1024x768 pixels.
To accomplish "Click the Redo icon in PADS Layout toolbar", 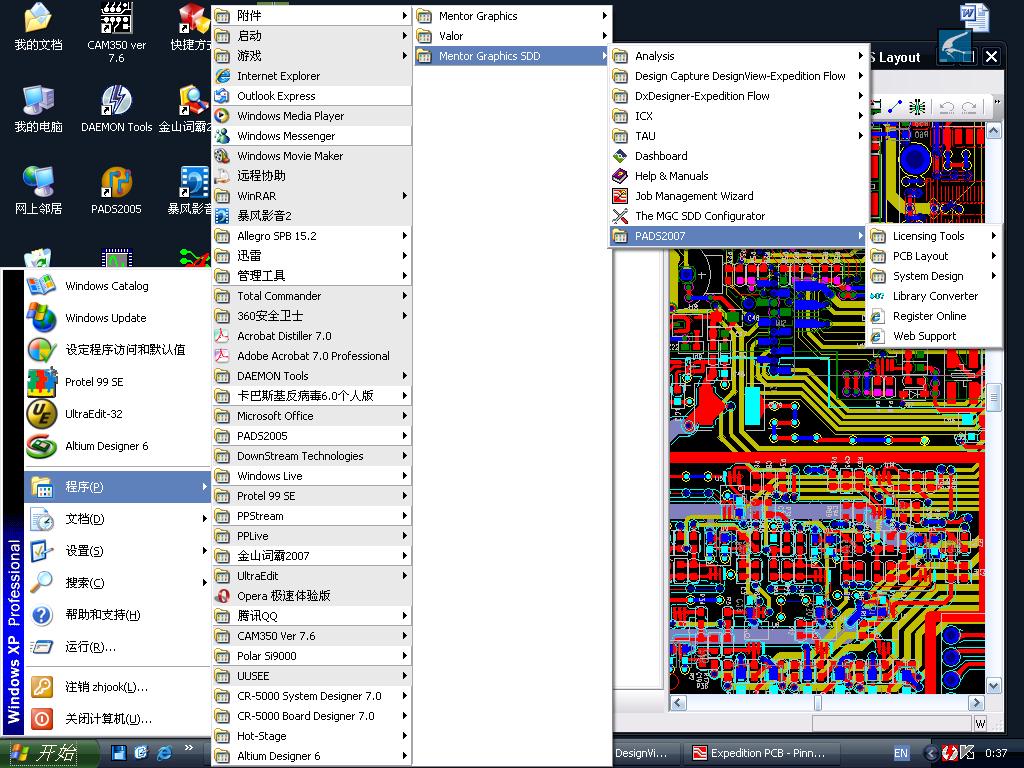I will click(x=969, y=106).
